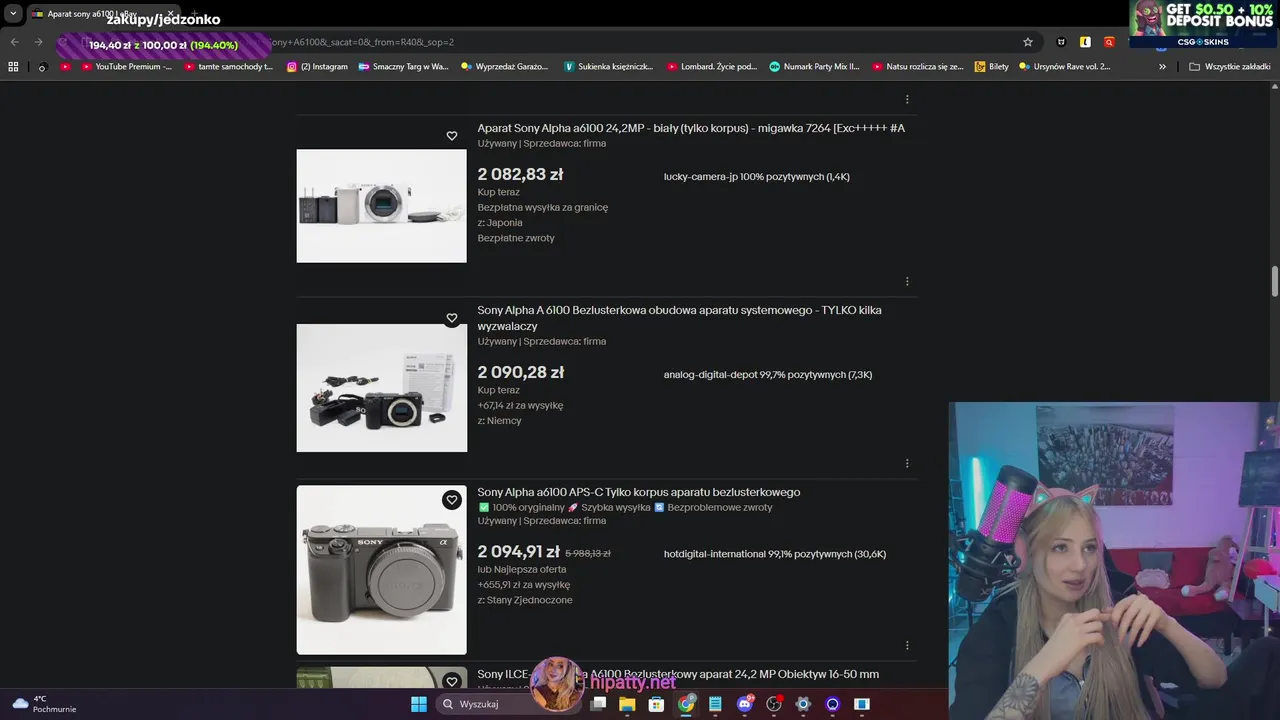Screen dimensions: 1280x720
Task: Close the Aparat sony a6100 tab
Action: click(170, 14)
